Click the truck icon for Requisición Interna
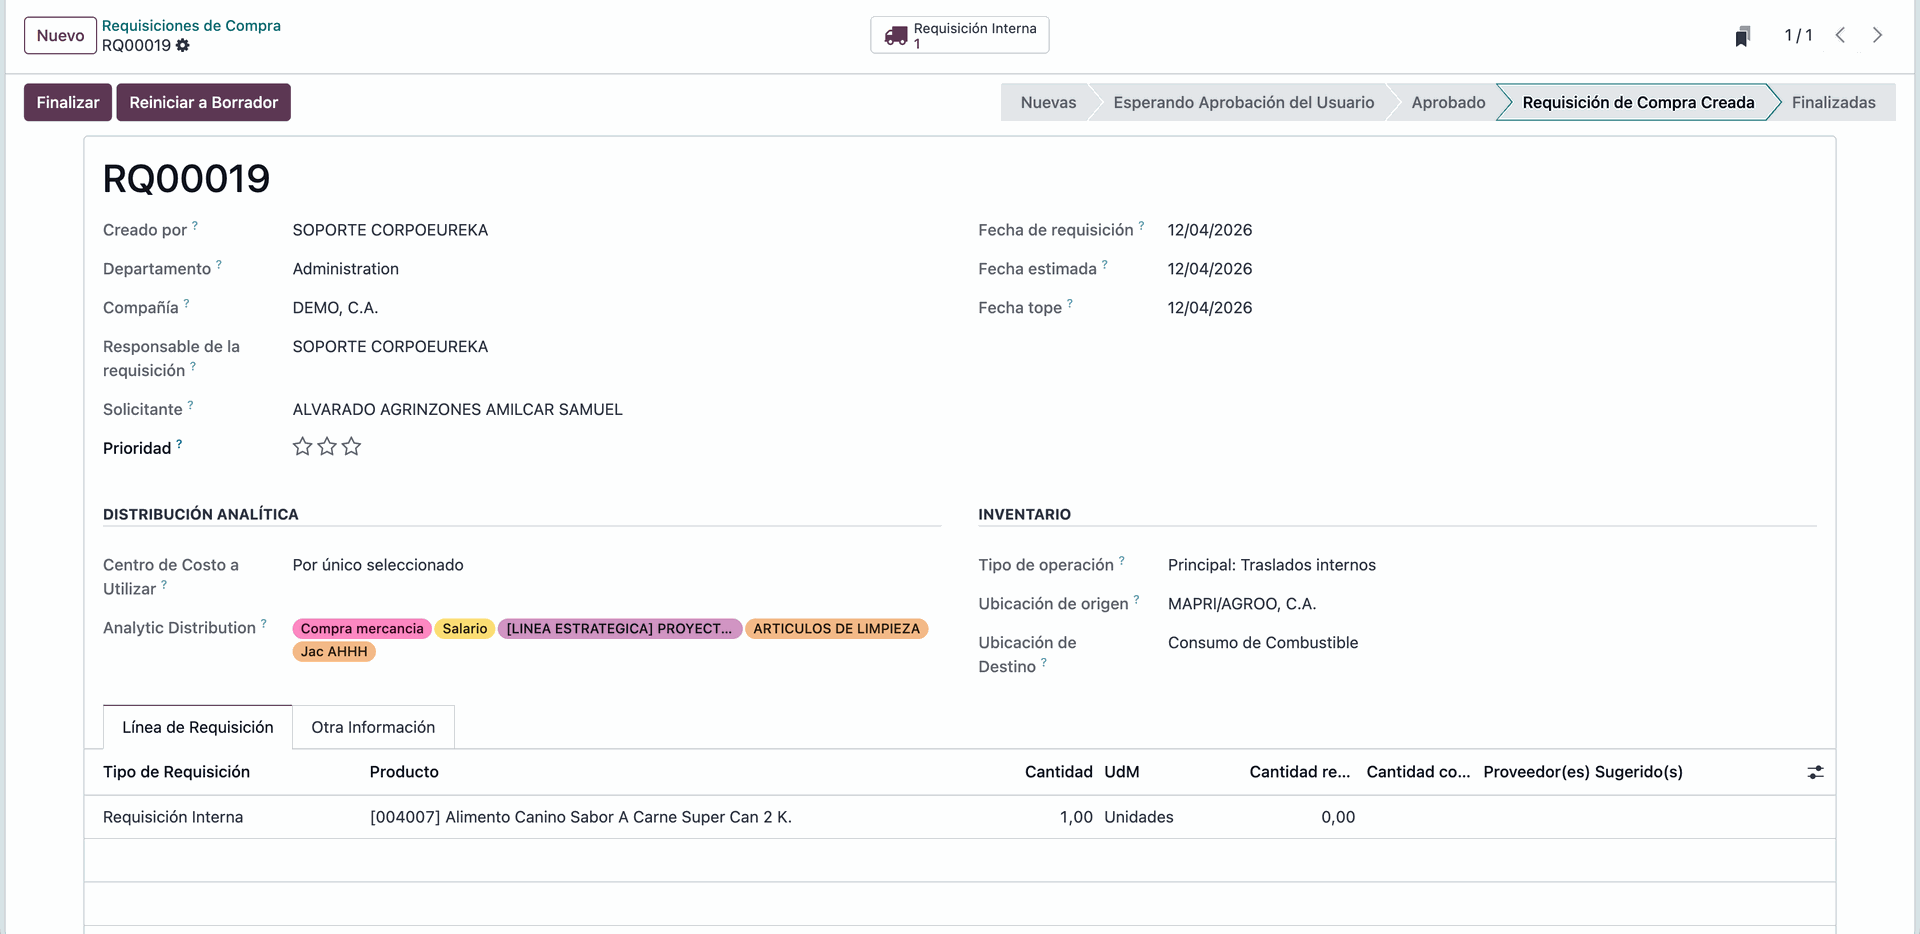The width and height of the screenshot is (1920, 934). click(895, 36)
